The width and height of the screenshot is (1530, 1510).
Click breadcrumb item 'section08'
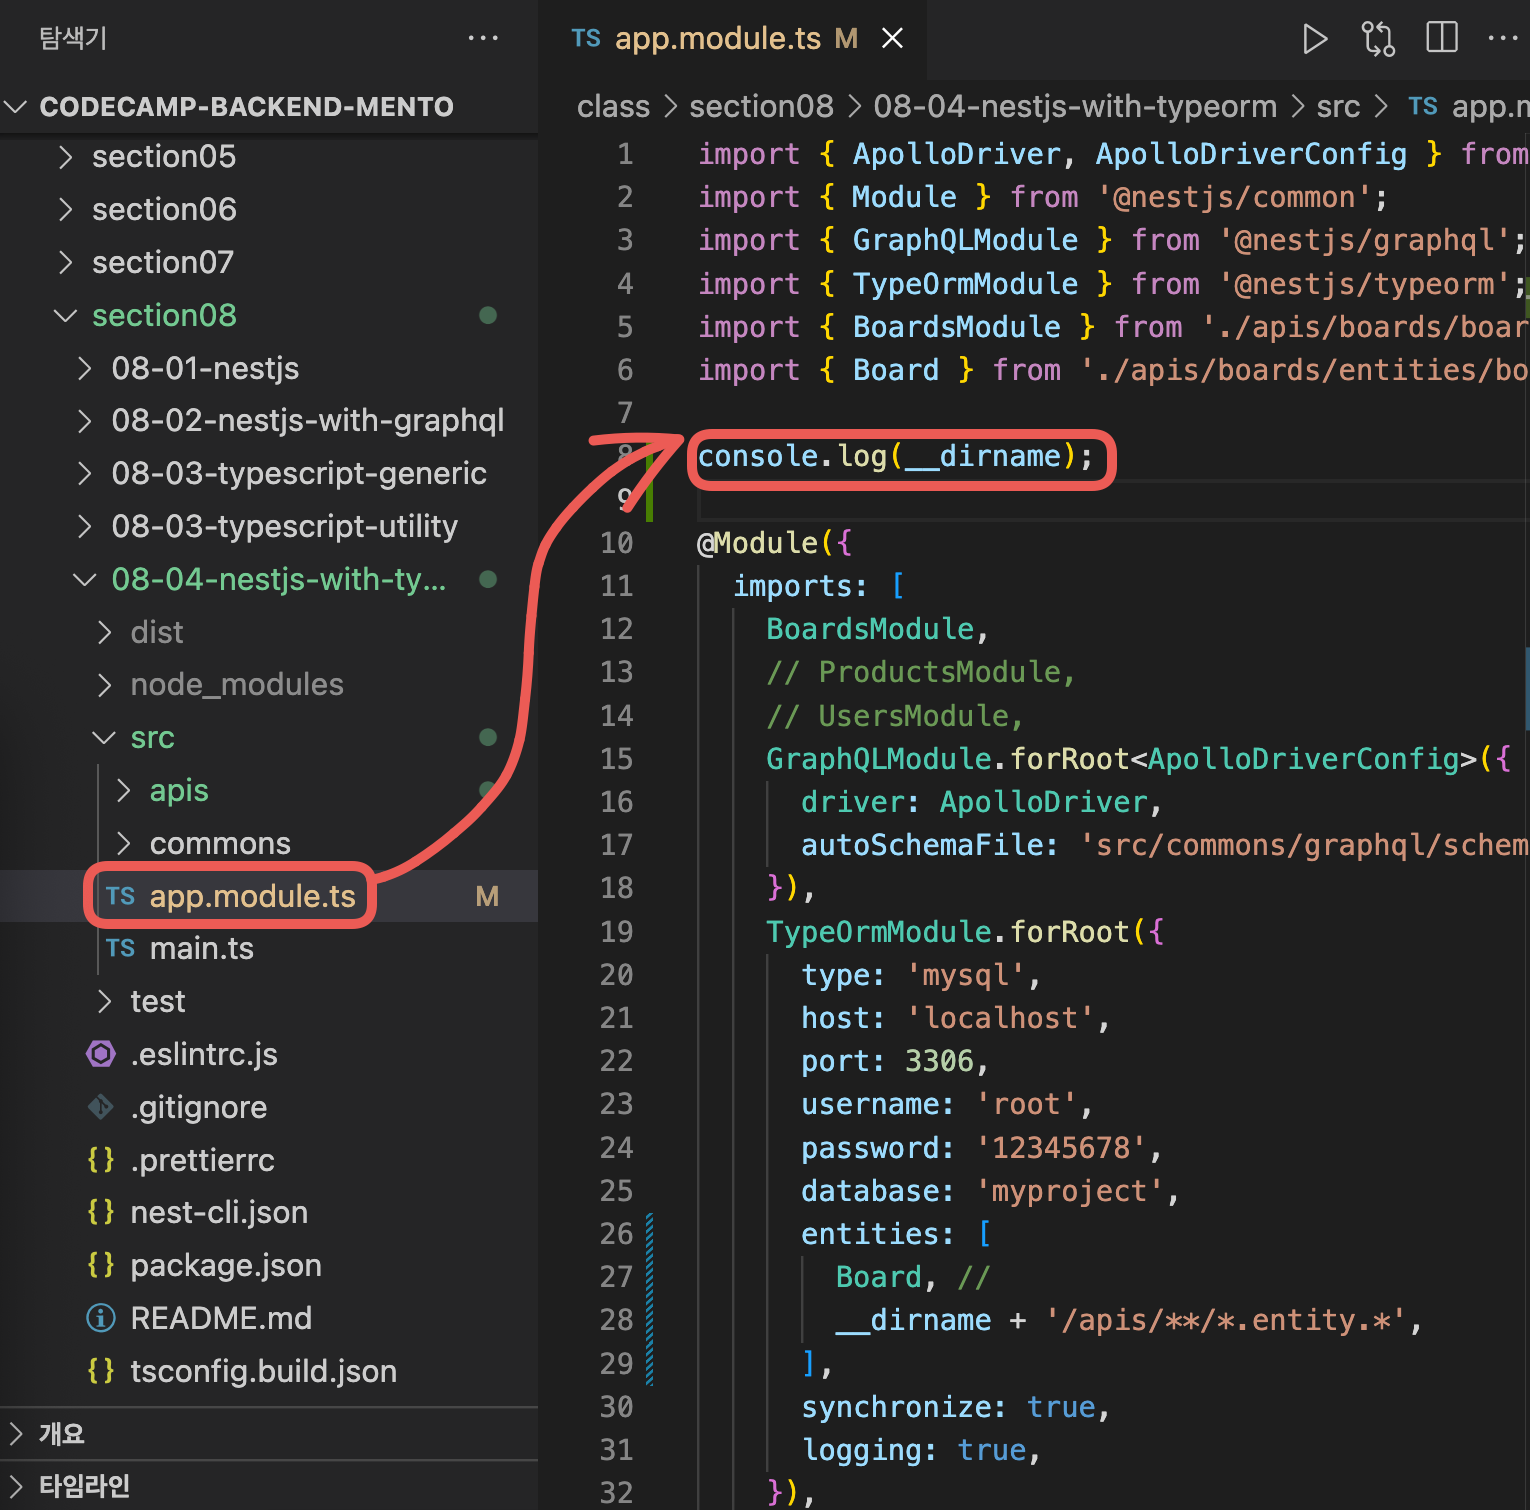[761, 106]
